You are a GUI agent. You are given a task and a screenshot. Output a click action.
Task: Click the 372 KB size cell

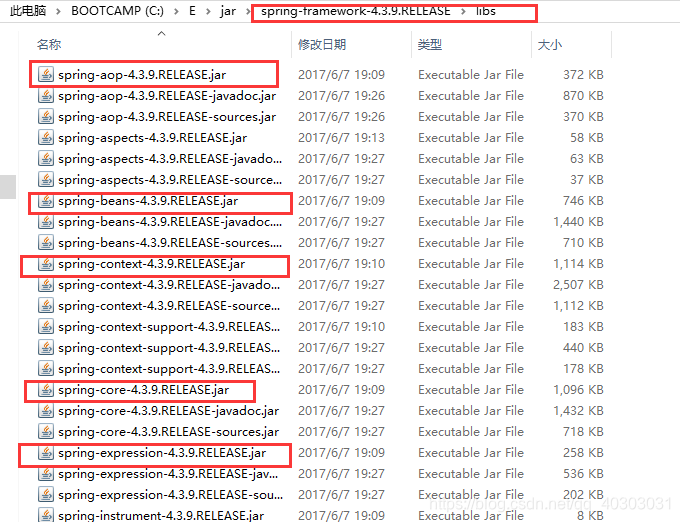[x=583, y=75]
